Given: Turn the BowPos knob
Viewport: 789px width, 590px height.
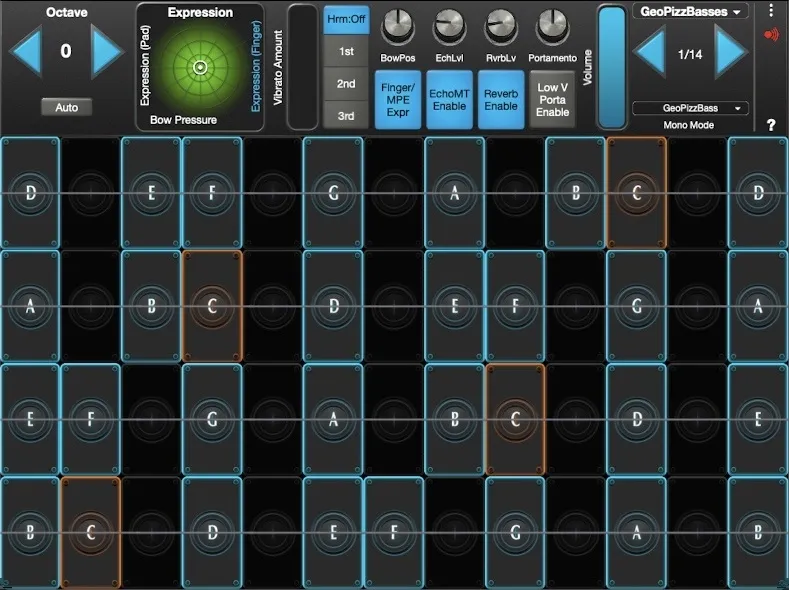Looking at the screenshot, I should click(x=398, y=26).
